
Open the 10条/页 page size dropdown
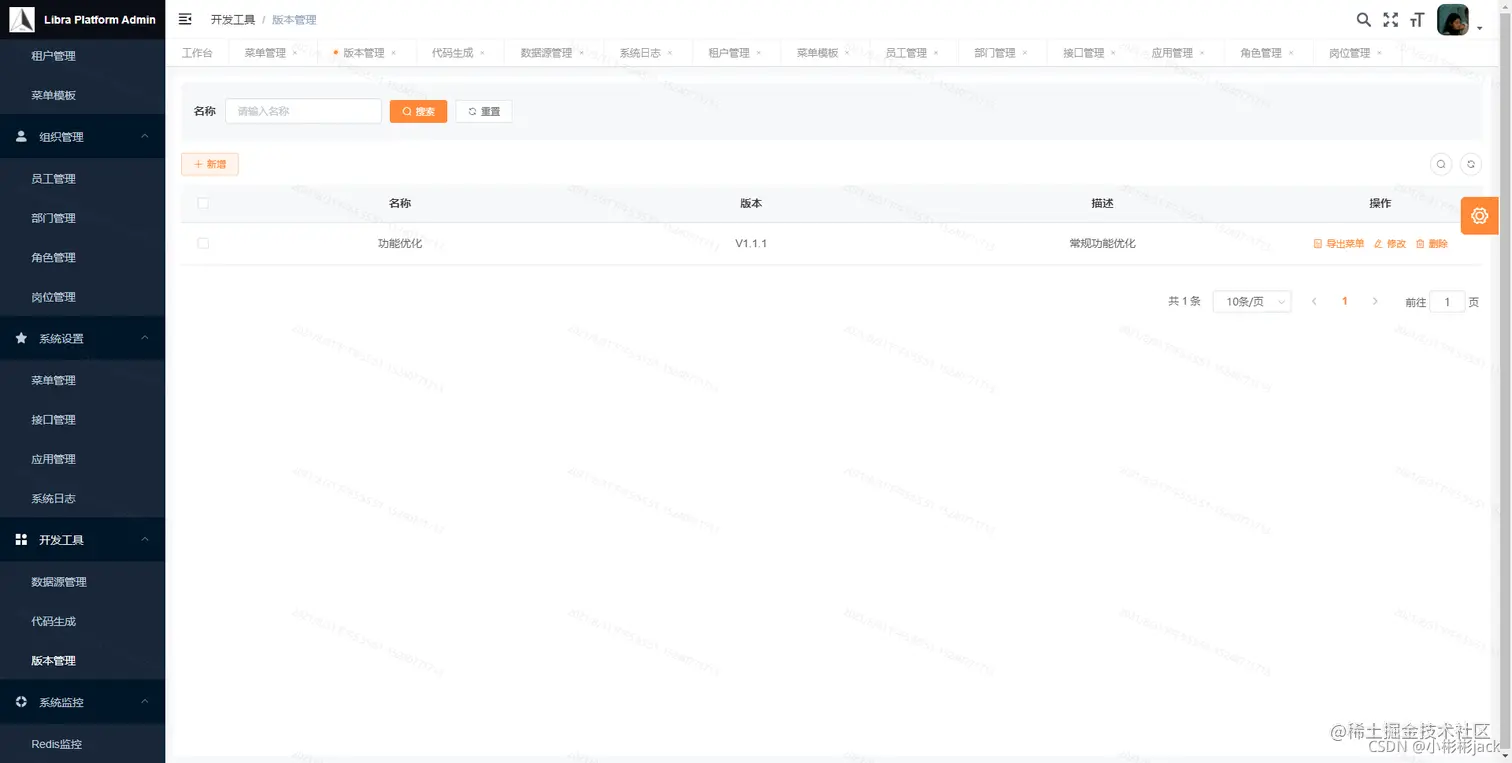click(x=1251, y=301)
